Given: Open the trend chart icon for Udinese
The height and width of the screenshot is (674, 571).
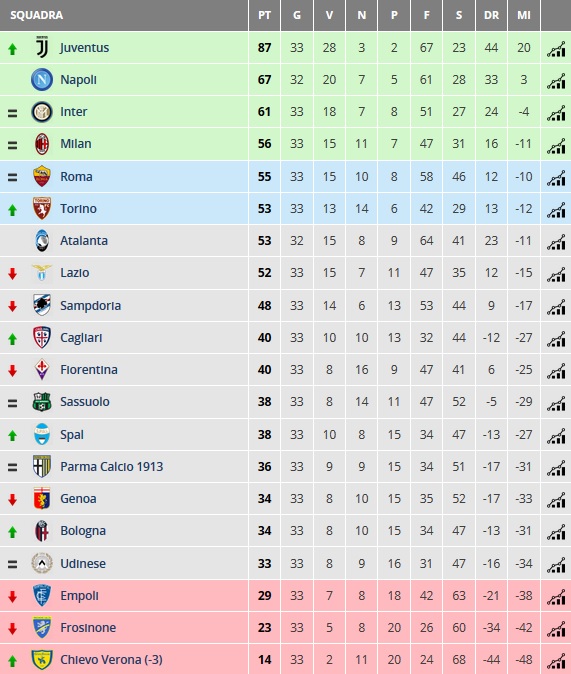Looking at the screenshot, I should pos(556,565).
